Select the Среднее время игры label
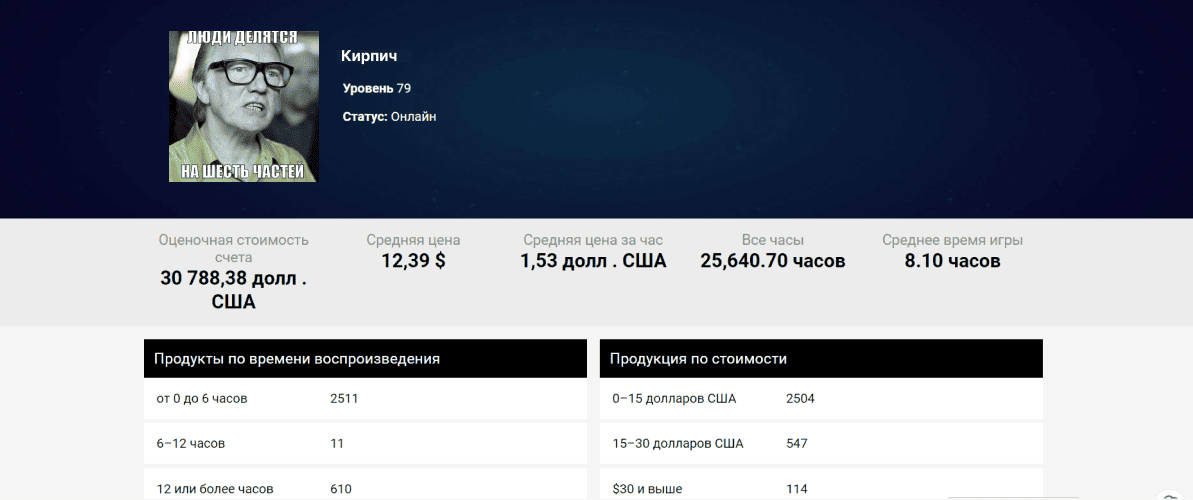1193x500 pixels. (x=952, y=240)
